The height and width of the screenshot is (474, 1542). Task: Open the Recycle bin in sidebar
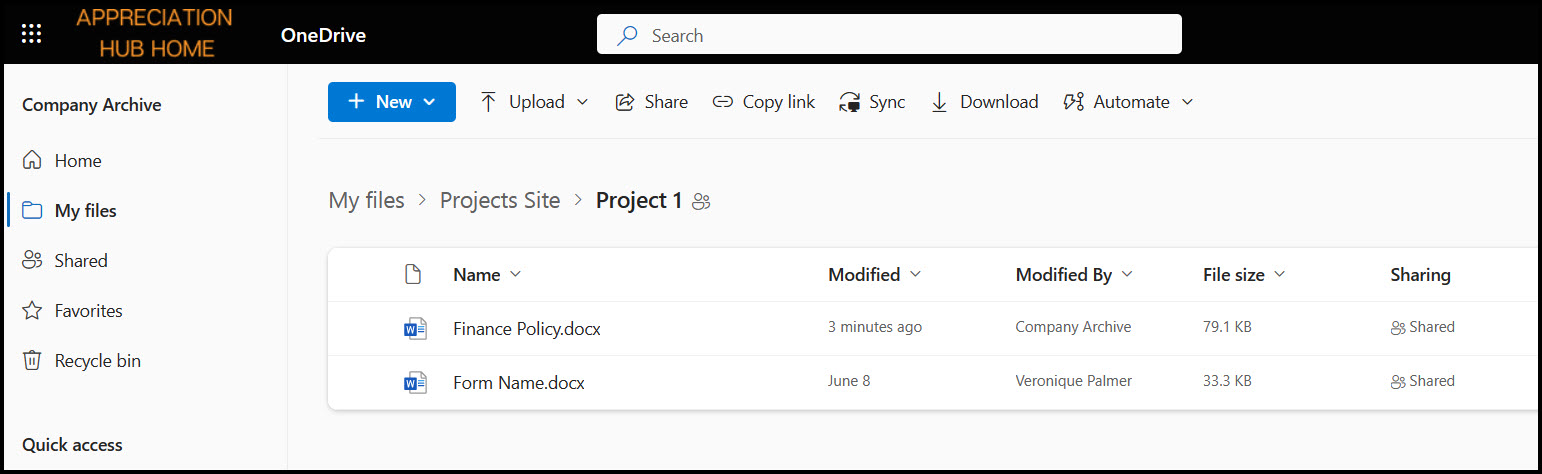pos(97,361)
